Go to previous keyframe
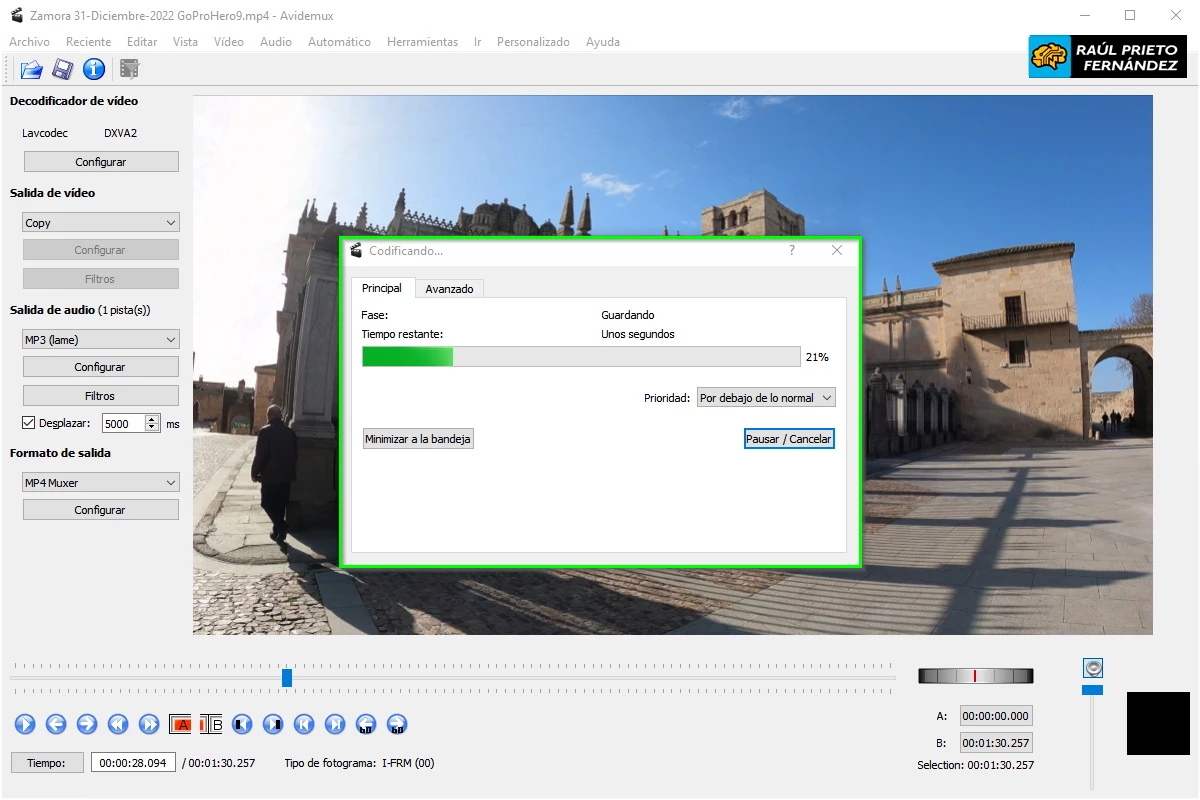Screen dimensions: 1200x800 pyautogui.click(x=303, y=724)
